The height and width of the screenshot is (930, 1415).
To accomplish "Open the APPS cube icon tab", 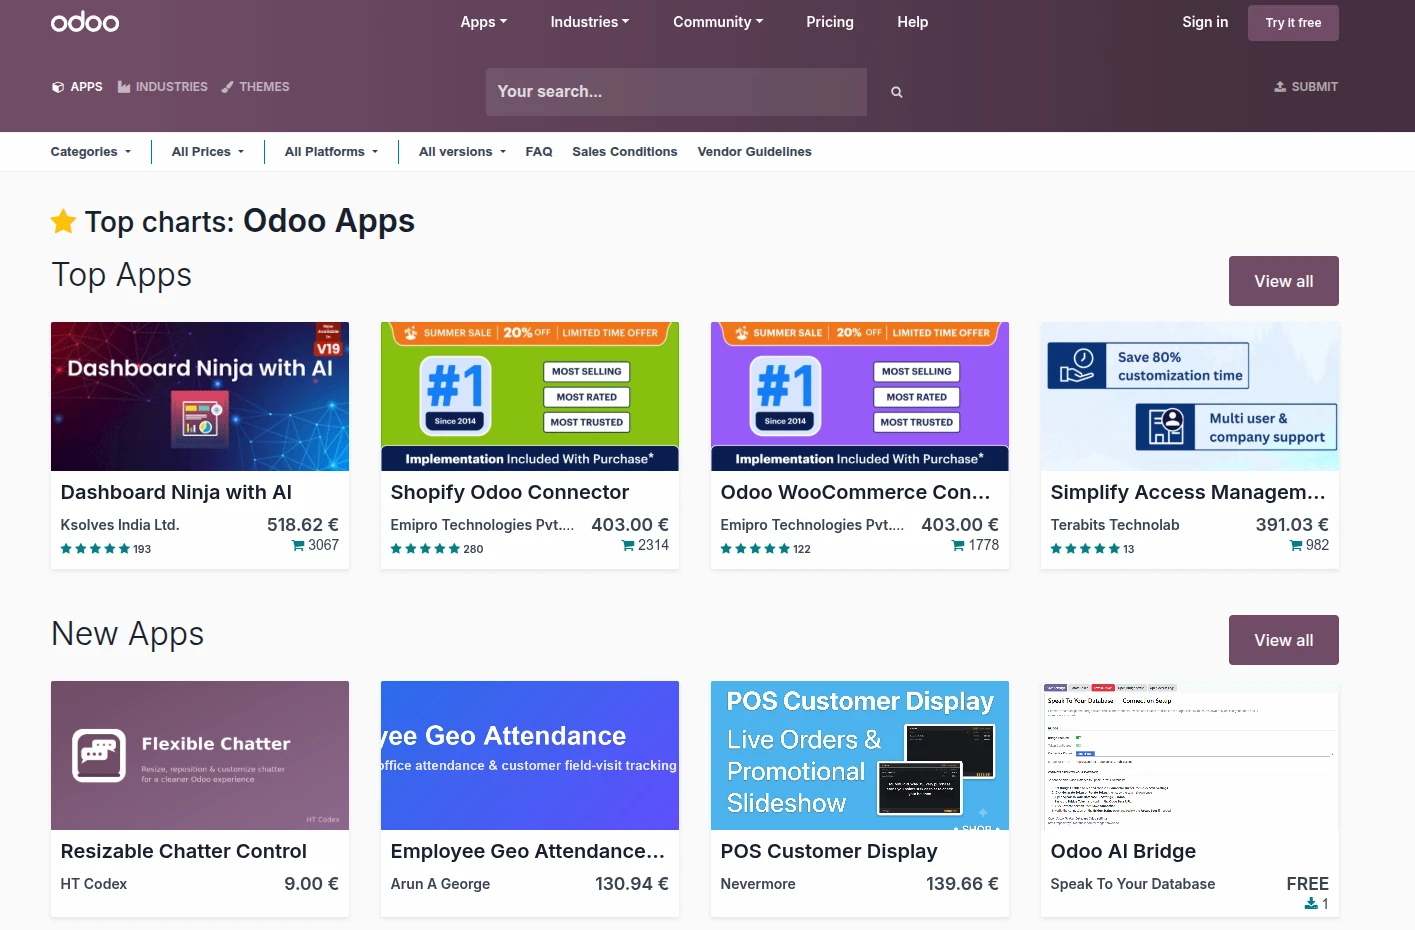I will 77,87.
